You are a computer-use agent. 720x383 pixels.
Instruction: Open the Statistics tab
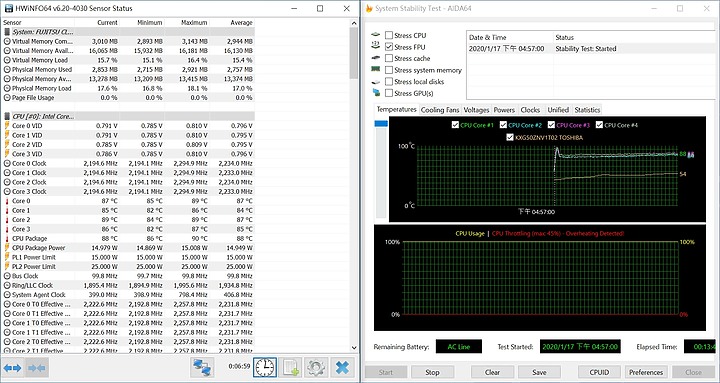[x=587, y=110]
